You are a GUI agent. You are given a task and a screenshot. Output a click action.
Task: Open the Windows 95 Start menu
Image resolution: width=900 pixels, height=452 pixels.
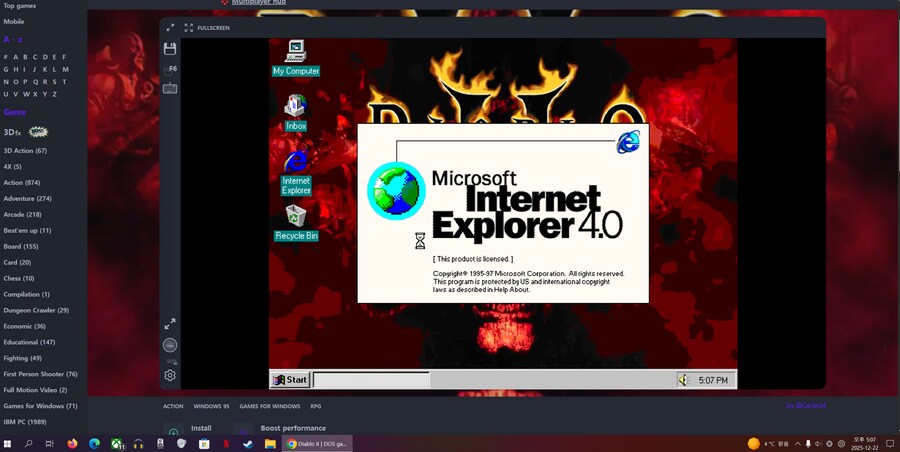[290, 380]
